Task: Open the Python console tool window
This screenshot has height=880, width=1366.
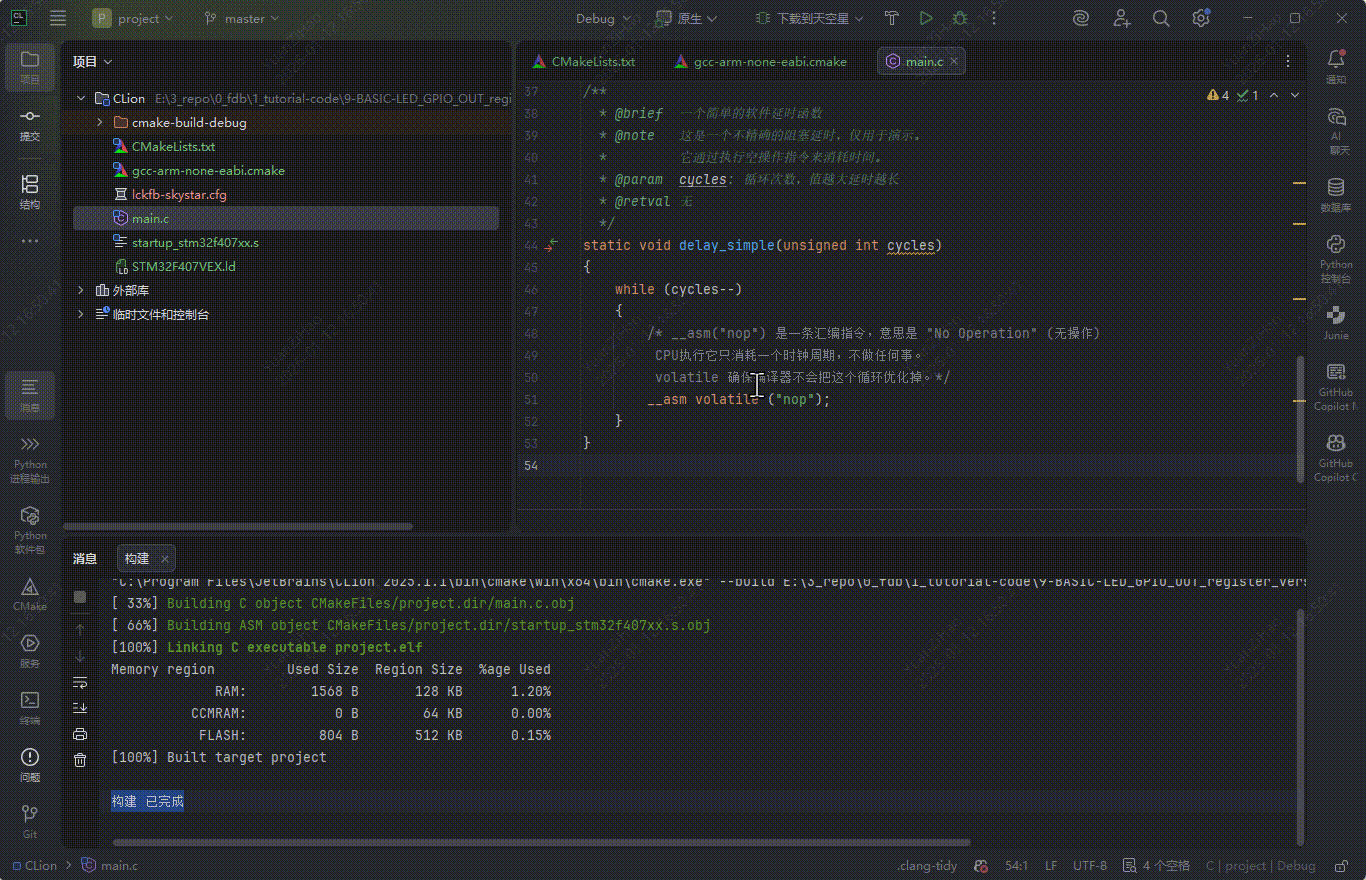Action: pyautogui.click(x=1335, y=258)
